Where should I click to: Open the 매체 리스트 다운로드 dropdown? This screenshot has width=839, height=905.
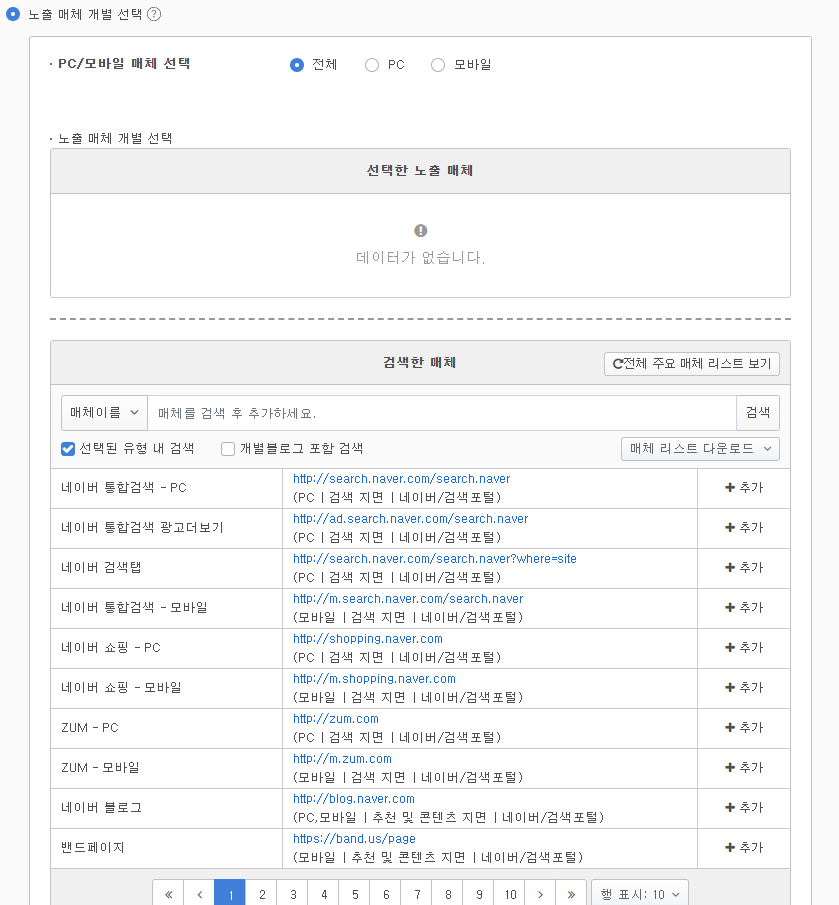tap(700, 448)
